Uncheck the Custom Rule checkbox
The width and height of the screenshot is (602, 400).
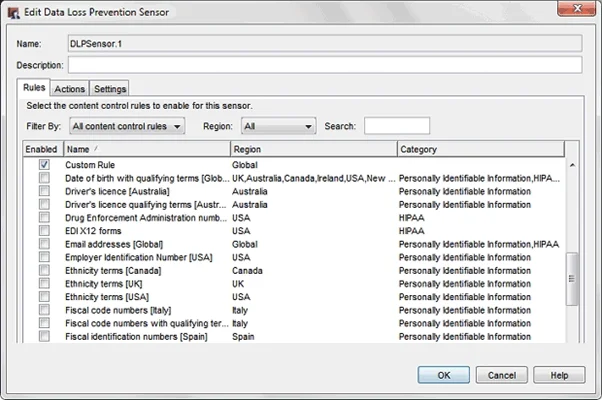(x=44, y=165)
